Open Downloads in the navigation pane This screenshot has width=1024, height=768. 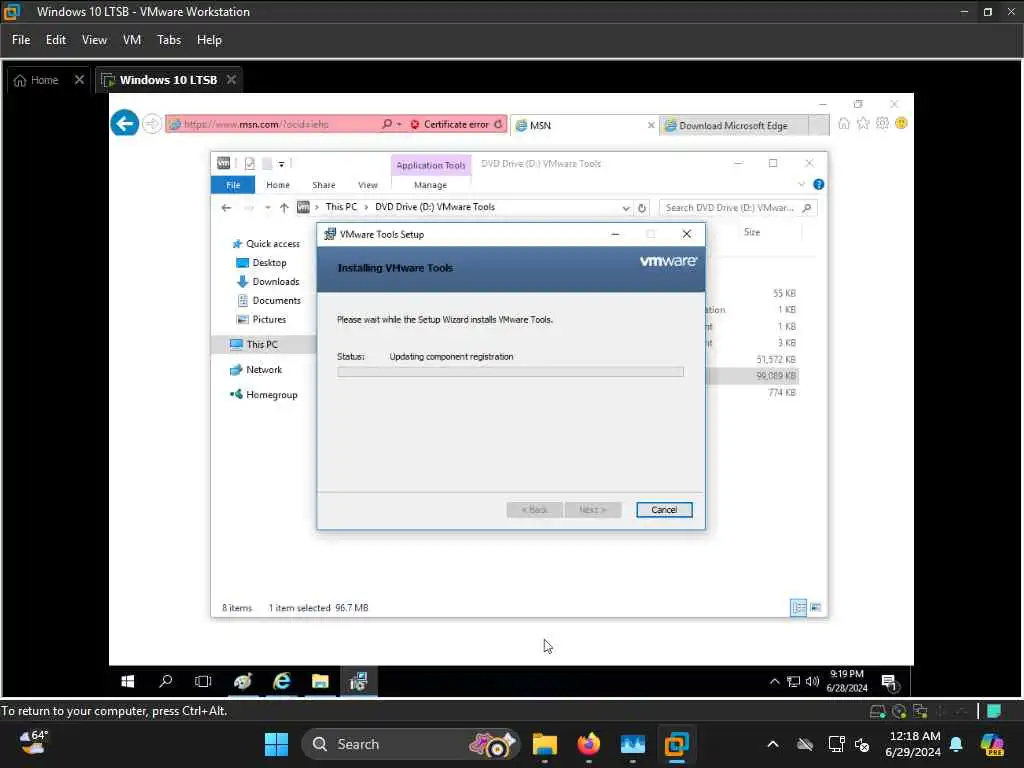point(268,281)
